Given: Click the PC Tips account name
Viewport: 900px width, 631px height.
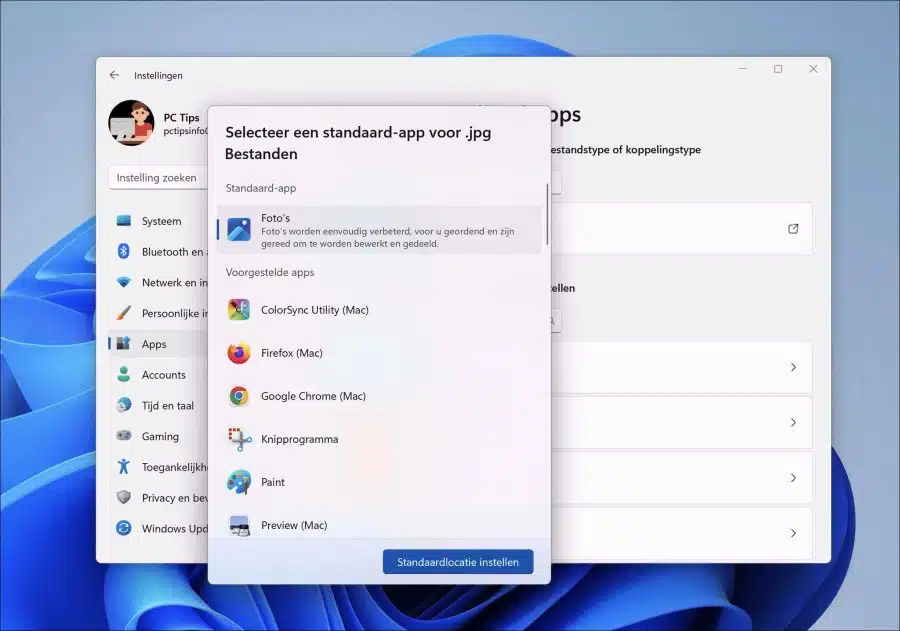Looking at the screenshot, I should click(181, 117).
